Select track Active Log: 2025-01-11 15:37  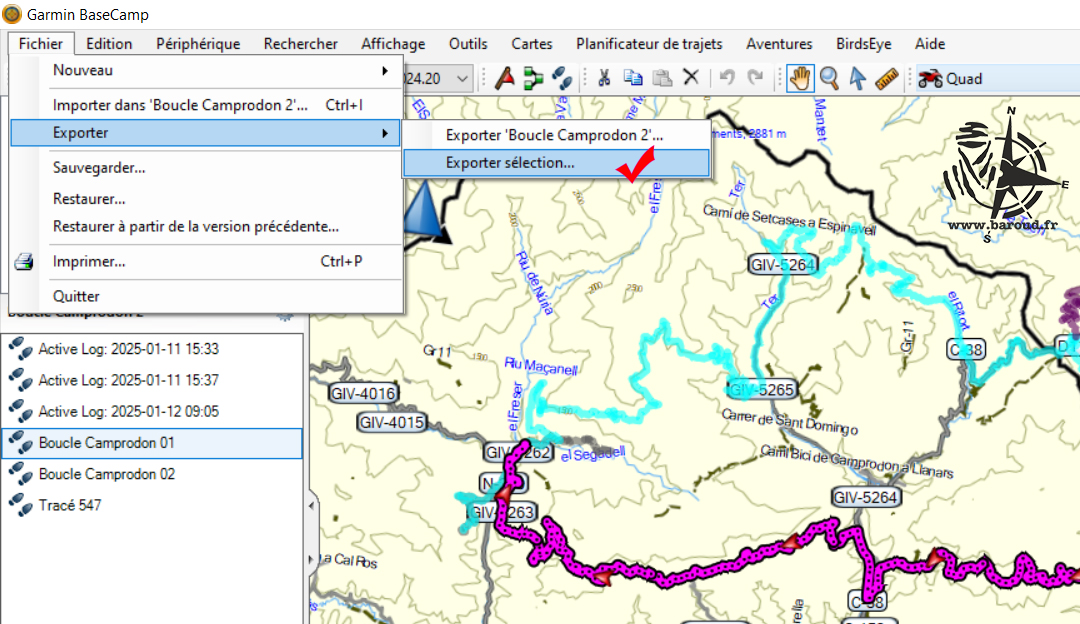click(152, 380)
